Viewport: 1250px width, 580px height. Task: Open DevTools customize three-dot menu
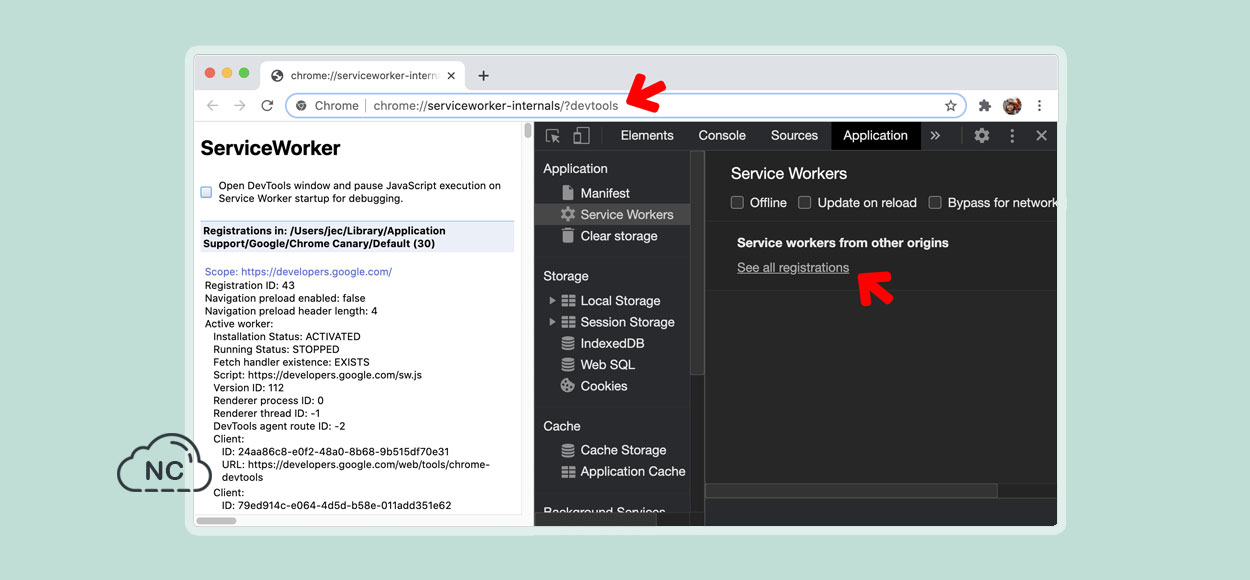[x=1012, y=136]
